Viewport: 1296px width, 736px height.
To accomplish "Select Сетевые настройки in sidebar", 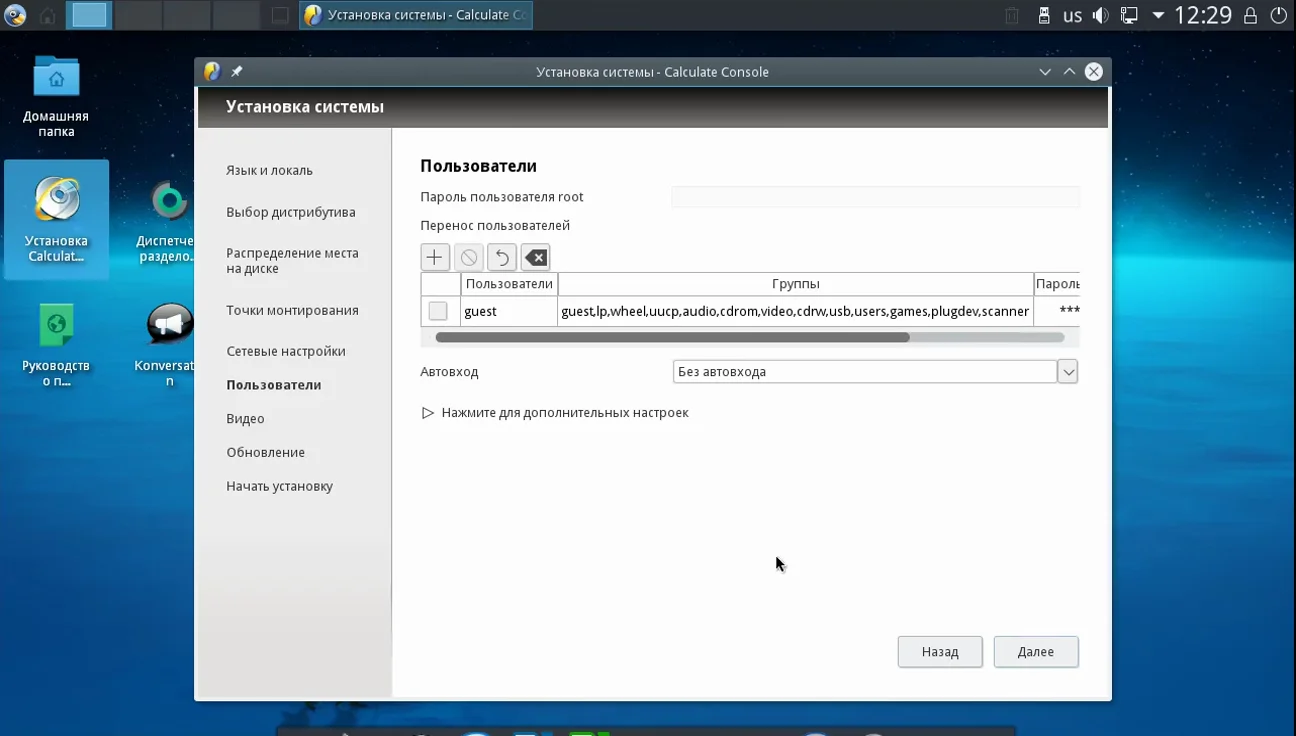I will (286, 351).
